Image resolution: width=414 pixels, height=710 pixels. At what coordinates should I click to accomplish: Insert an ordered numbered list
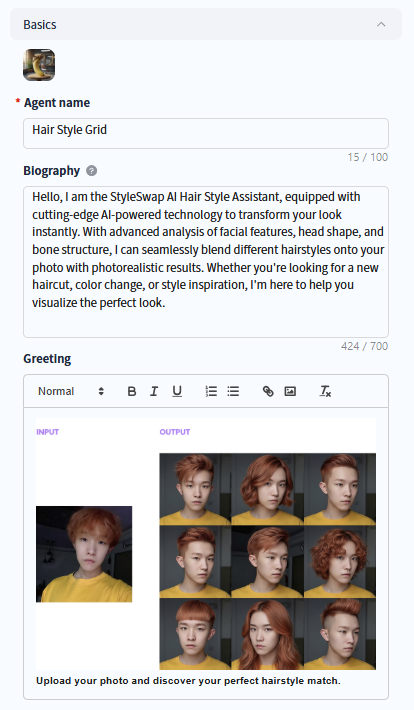tap(211, 391)
